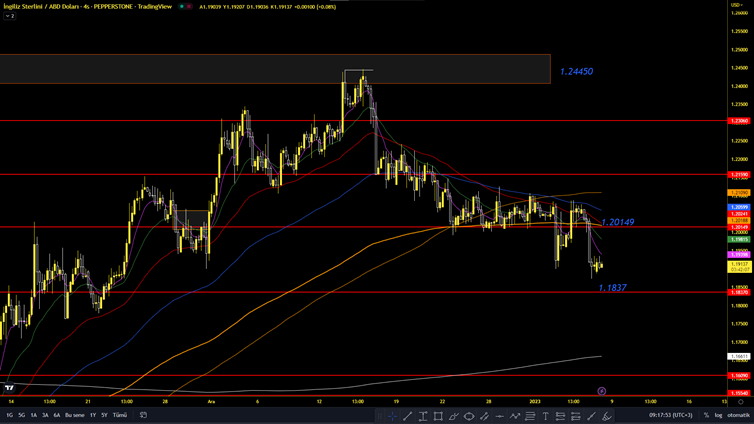
Task: Select the text annotation tool
Action: (545, 415)
